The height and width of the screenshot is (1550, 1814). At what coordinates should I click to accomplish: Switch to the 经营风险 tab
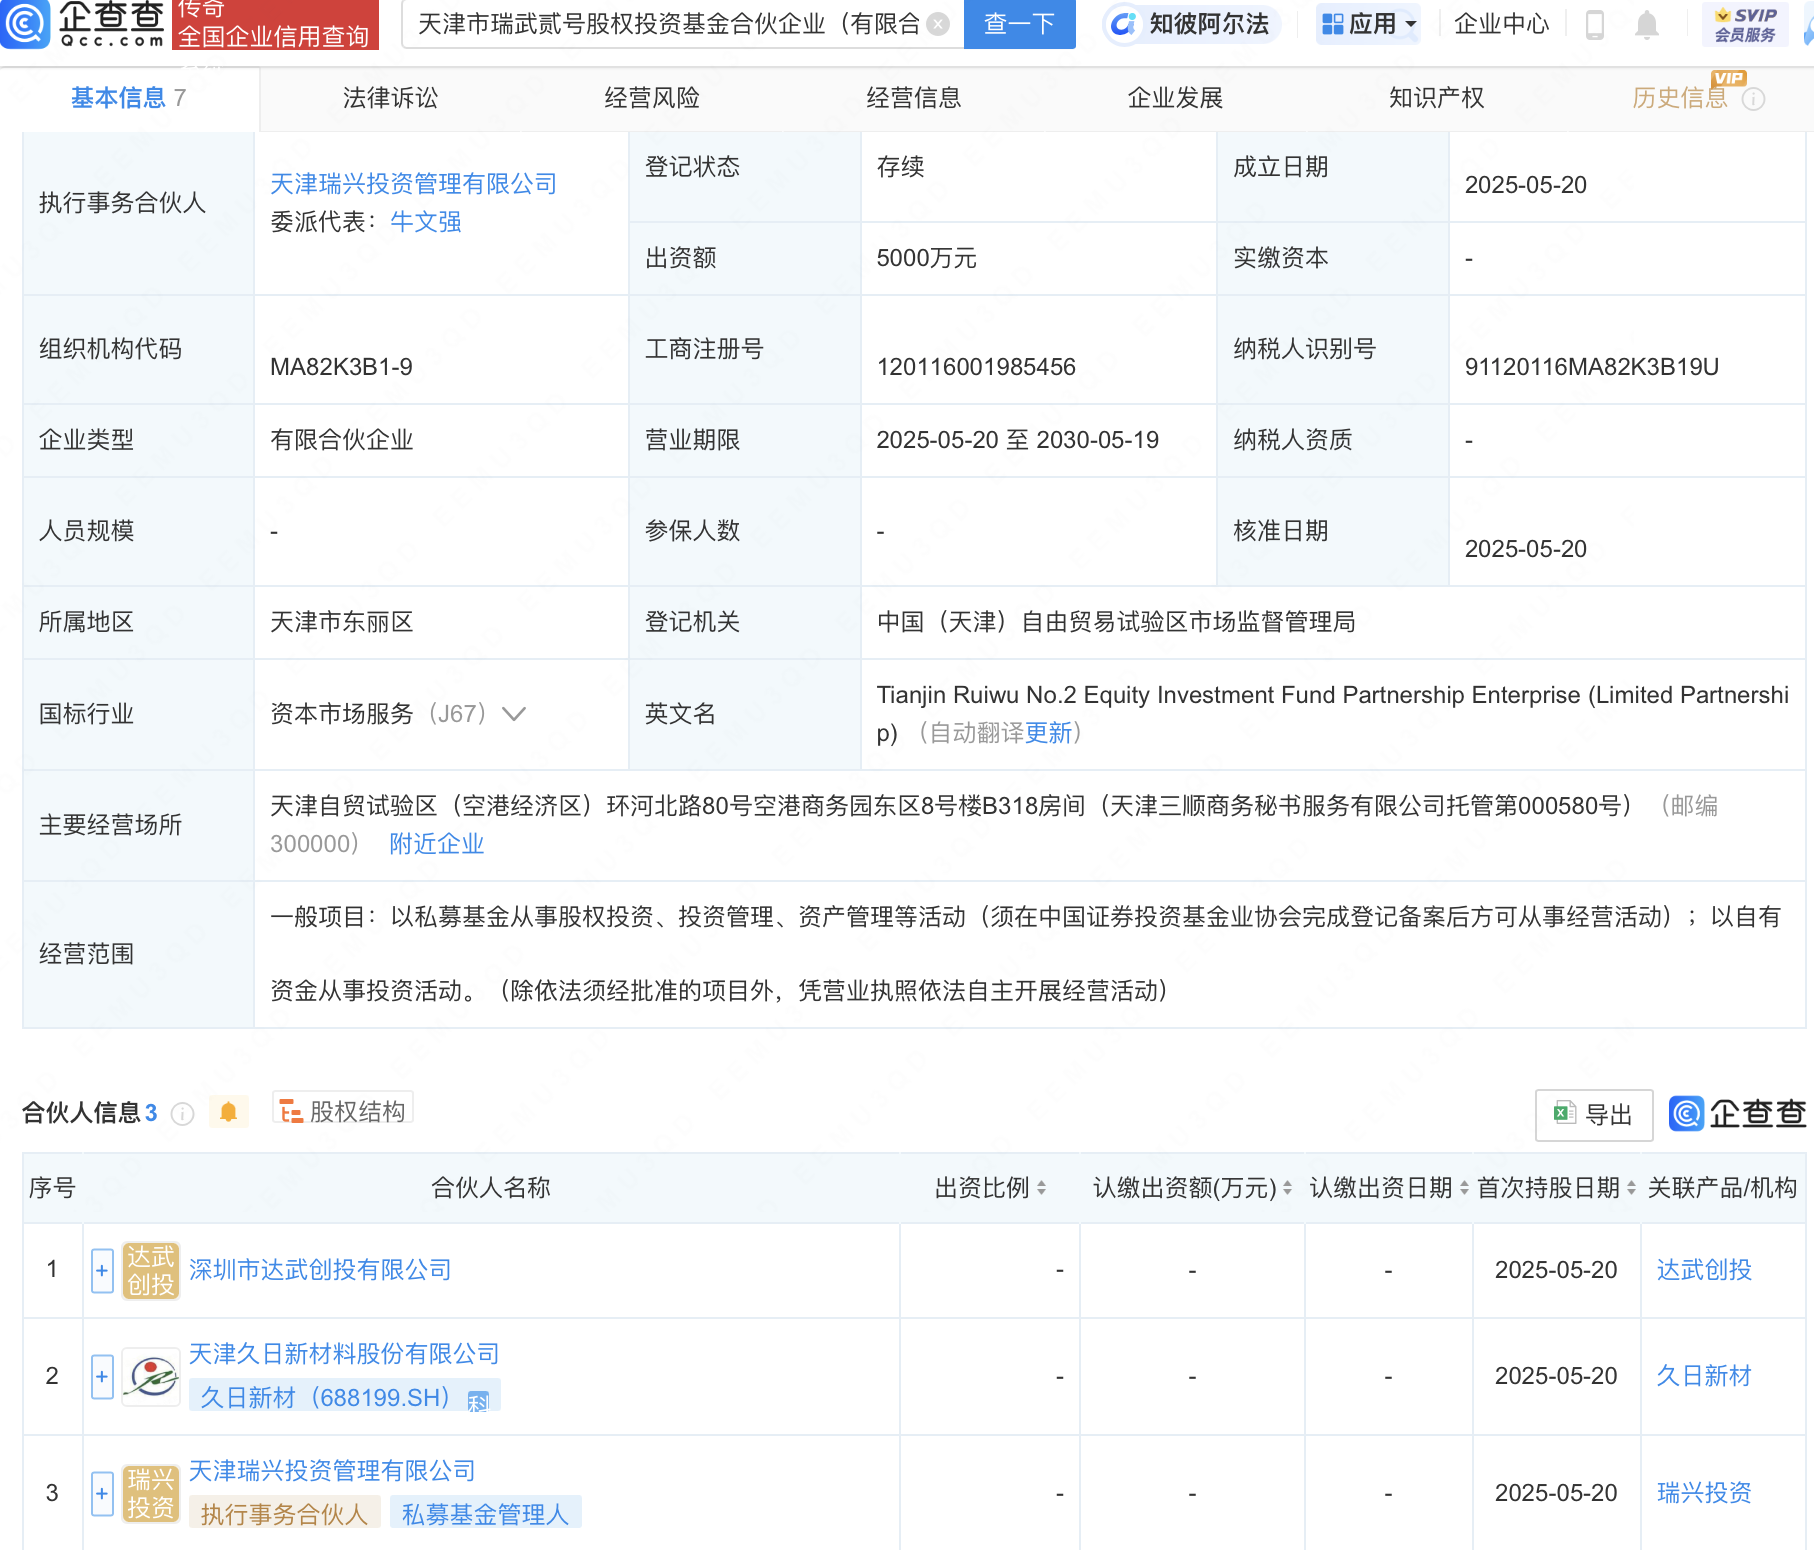(652, 98)
